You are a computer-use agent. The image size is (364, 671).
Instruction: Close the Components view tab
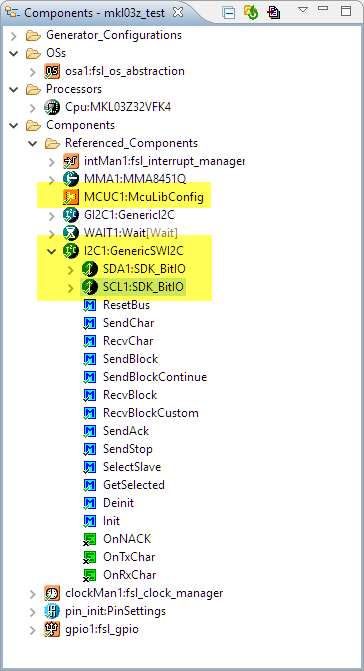click(178, 12)
